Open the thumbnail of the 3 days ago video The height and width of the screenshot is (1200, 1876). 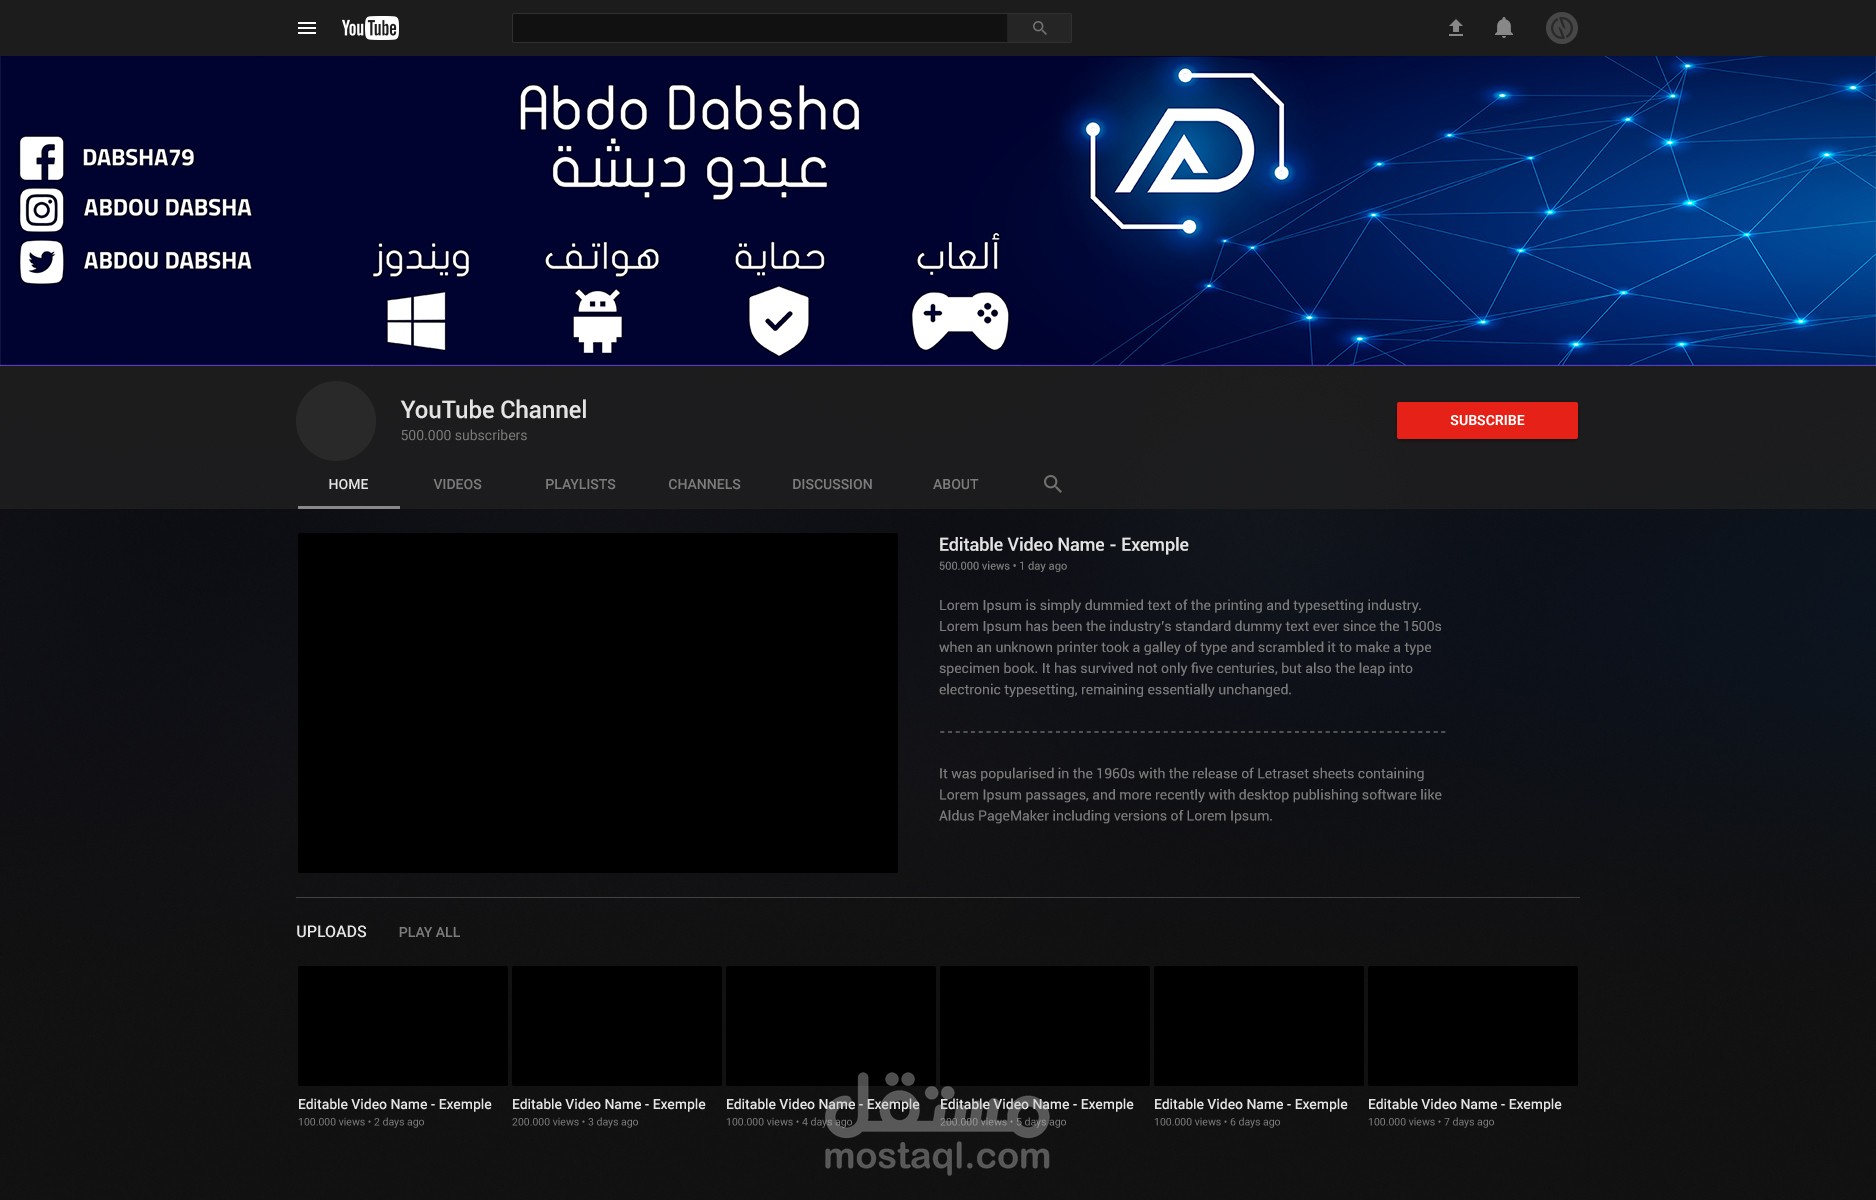tap(617, 1026)
